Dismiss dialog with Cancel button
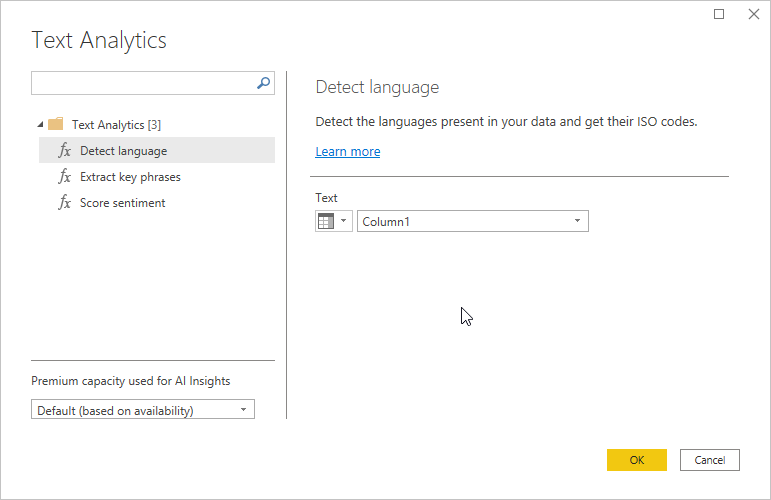The width and height of the screenshot is (771, 500). [710, 460]
